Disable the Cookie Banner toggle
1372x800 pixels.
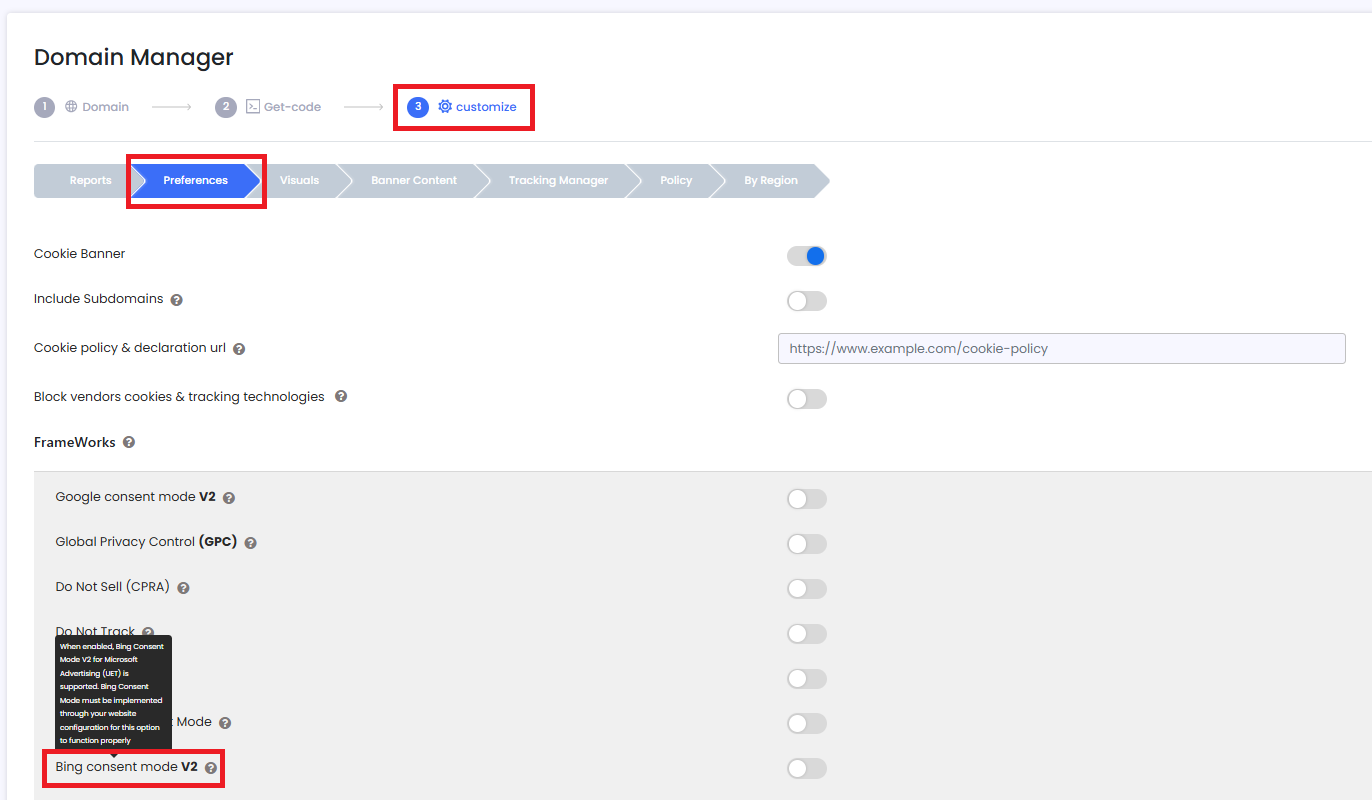click(x=807, y=256)
